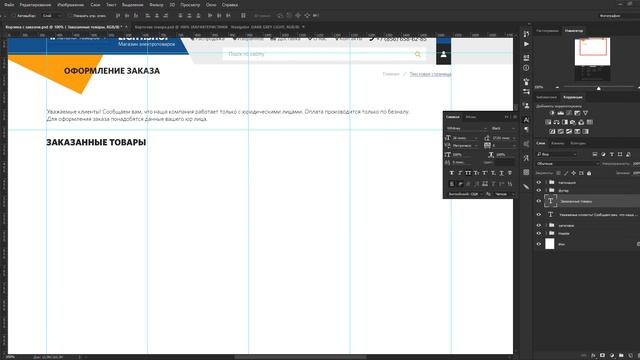Add a Black & White adjustment
The image size is (640, 360).
565,122
